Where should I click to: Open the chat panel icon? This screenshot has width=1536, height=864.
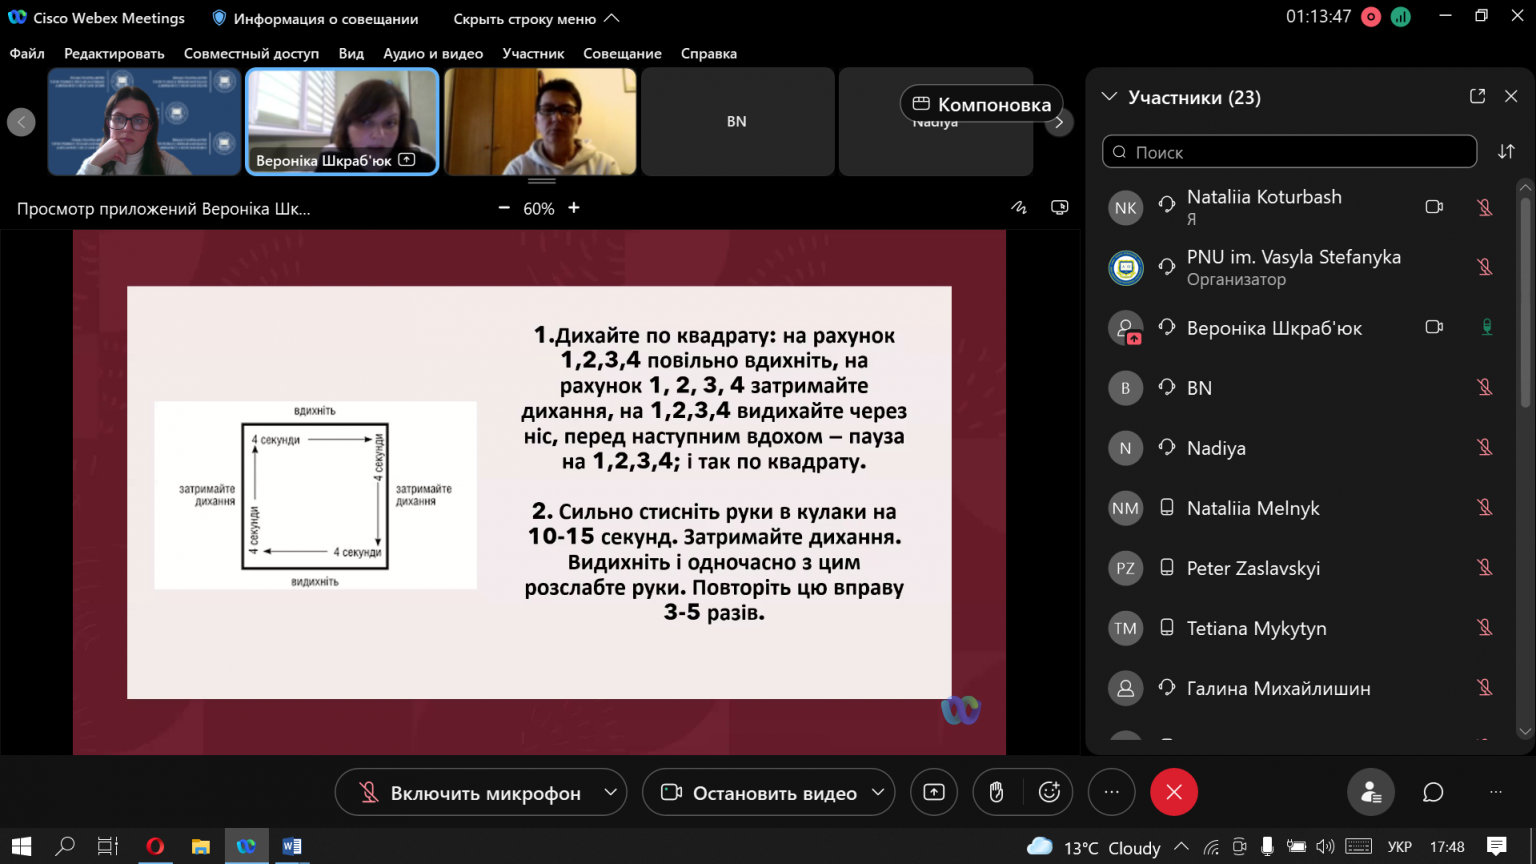tap(1433, 792)
